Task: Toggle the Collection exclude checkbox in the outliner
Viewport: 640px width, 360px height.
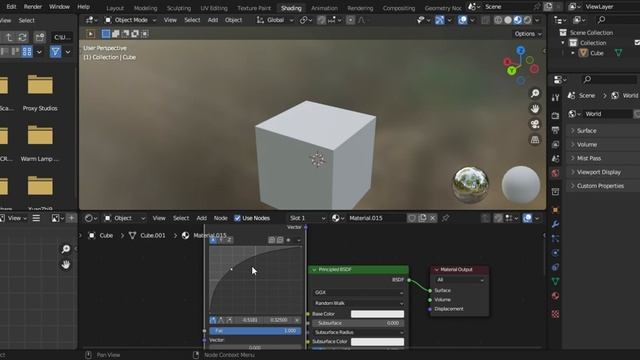Action: coord(637,42)
